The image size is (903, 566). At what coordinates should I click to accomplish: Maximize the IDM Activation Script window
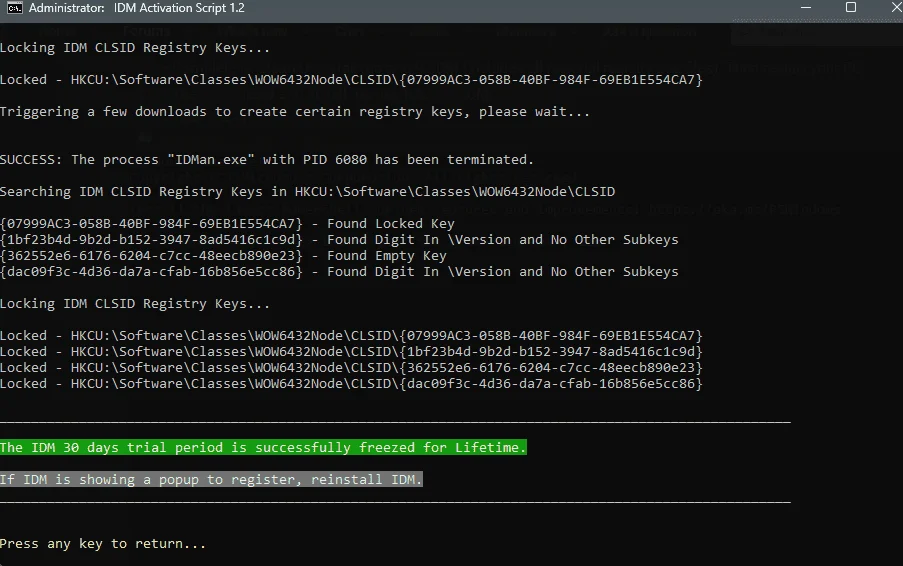pyautogui.click(x=851, y=7)
